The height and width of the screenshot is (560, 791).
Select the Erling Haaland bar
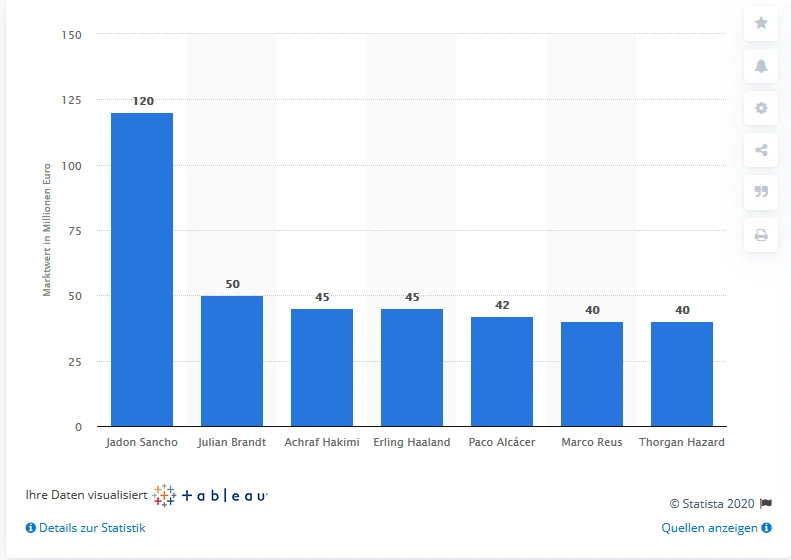(x=412, y=368)
